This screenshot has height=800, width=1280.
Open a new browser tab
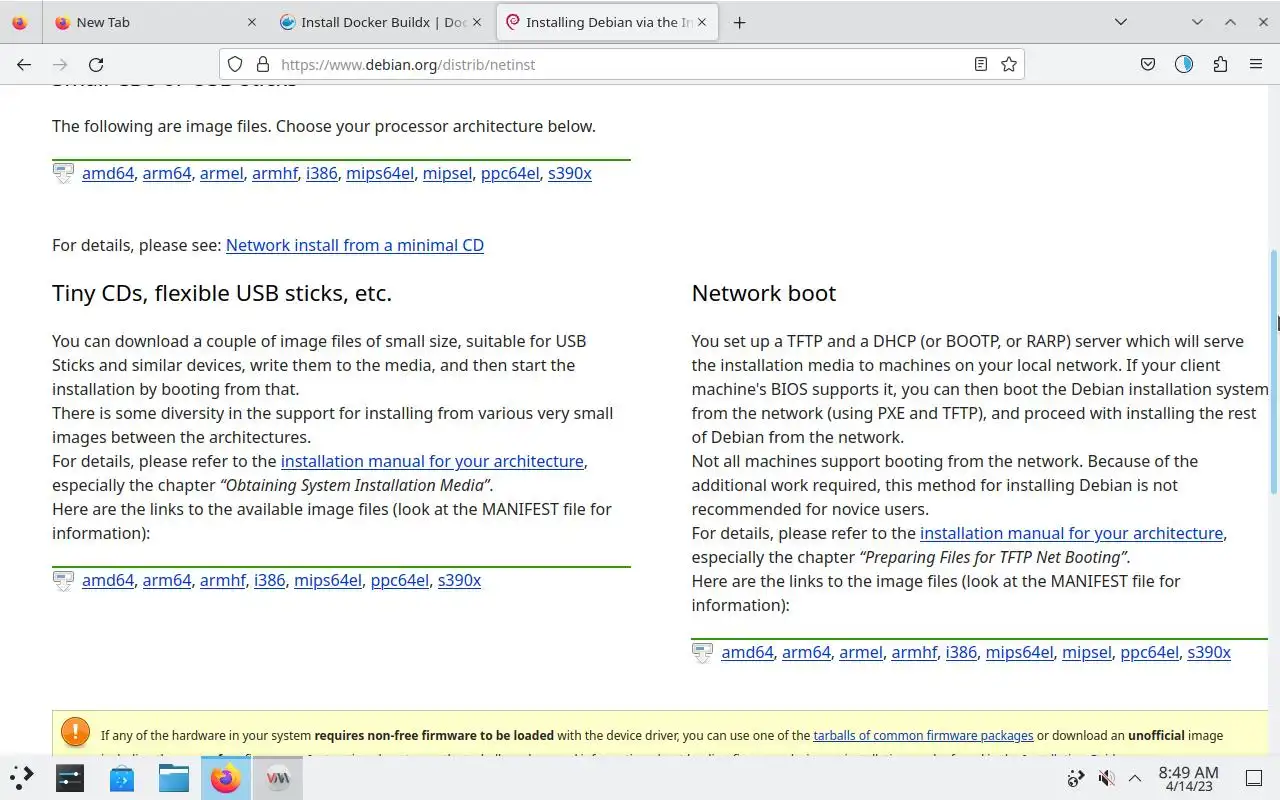tap(739, 22)
